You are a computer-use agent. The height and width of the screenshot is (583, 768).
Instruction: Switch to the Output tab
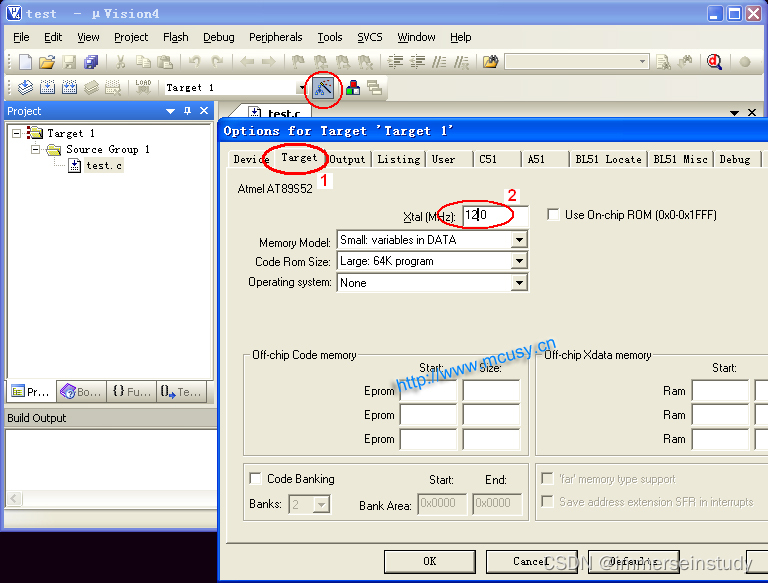(x=347, y=159)
